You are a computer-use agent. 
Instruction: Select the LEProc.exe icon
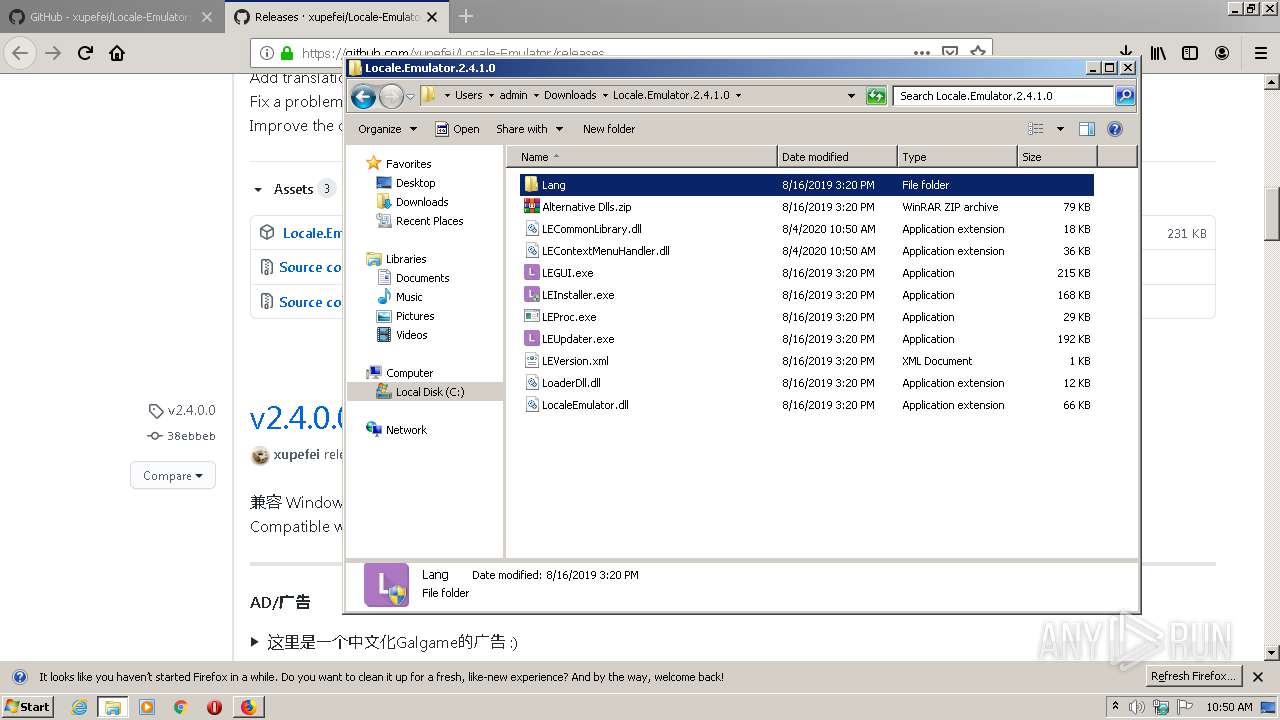531,317
